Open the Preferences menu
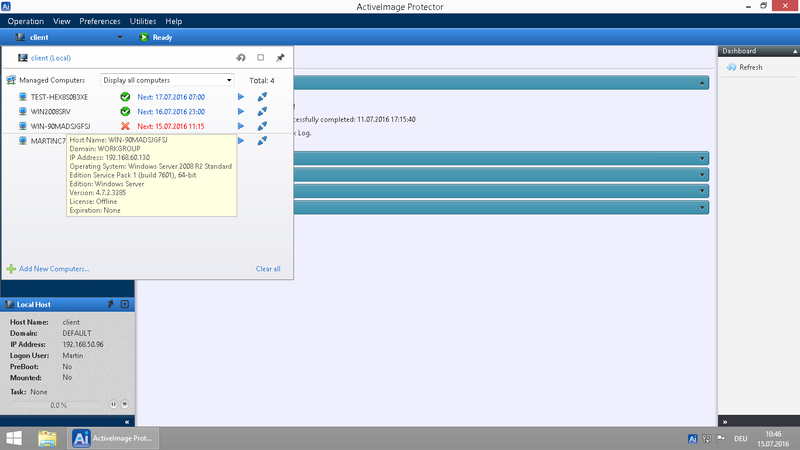The width and height of the screenshot is (800, 450). click(x=99, y=21)
